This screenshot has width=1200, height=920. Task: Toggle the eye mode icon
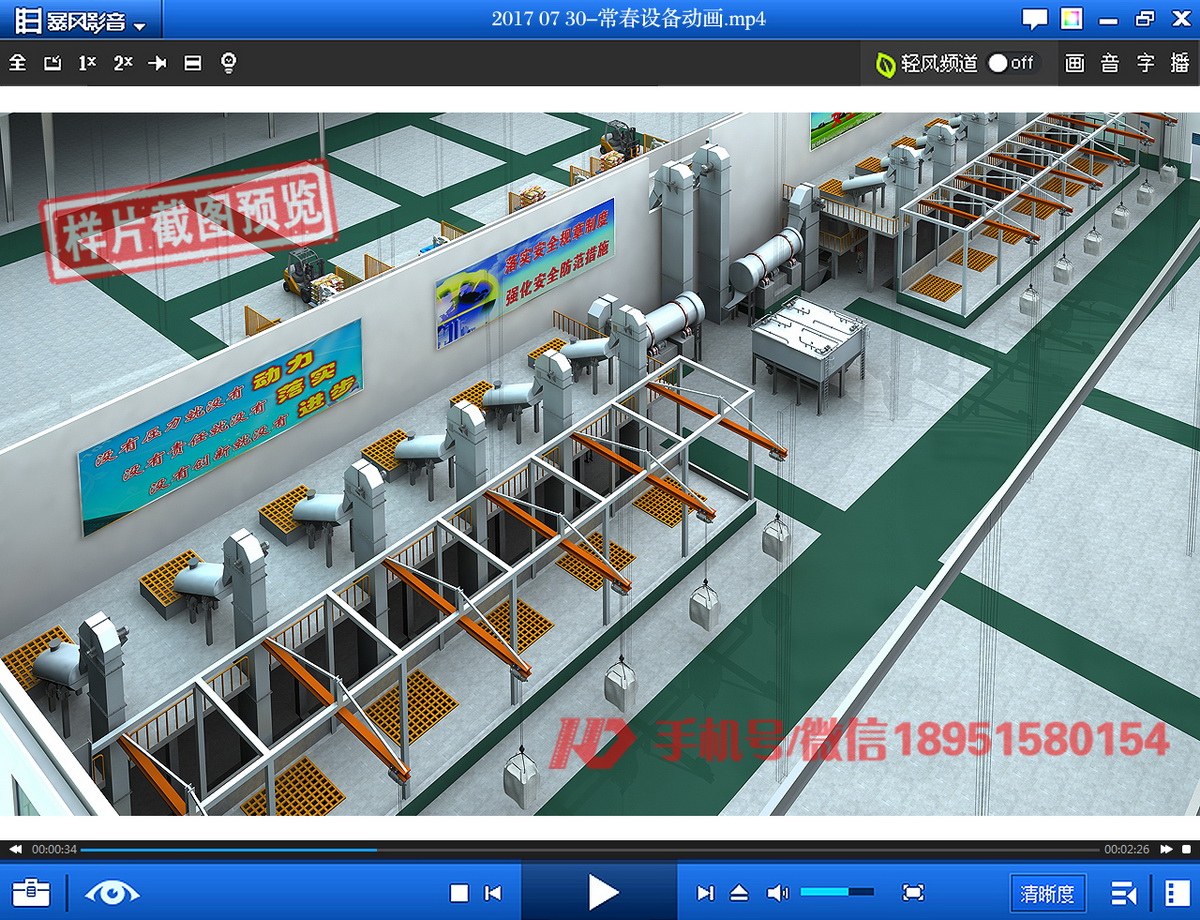(x=111, y=892)
